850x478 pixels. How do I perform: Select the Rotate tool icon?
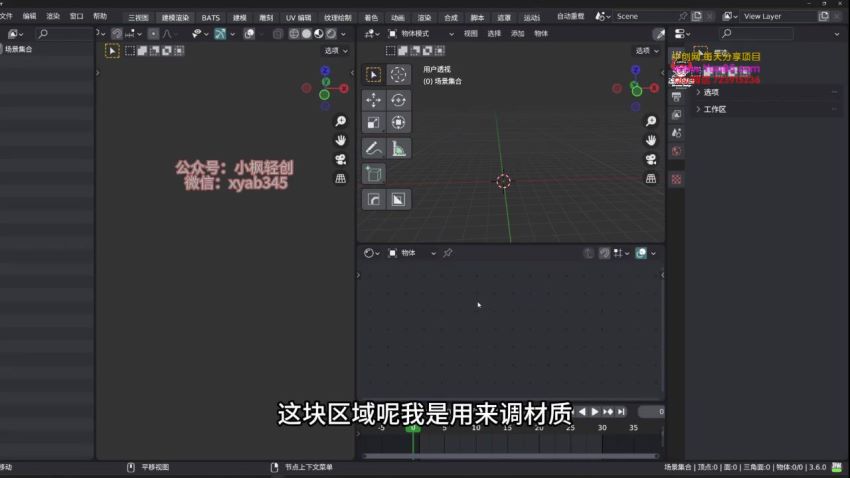click(x=398, y=100)
